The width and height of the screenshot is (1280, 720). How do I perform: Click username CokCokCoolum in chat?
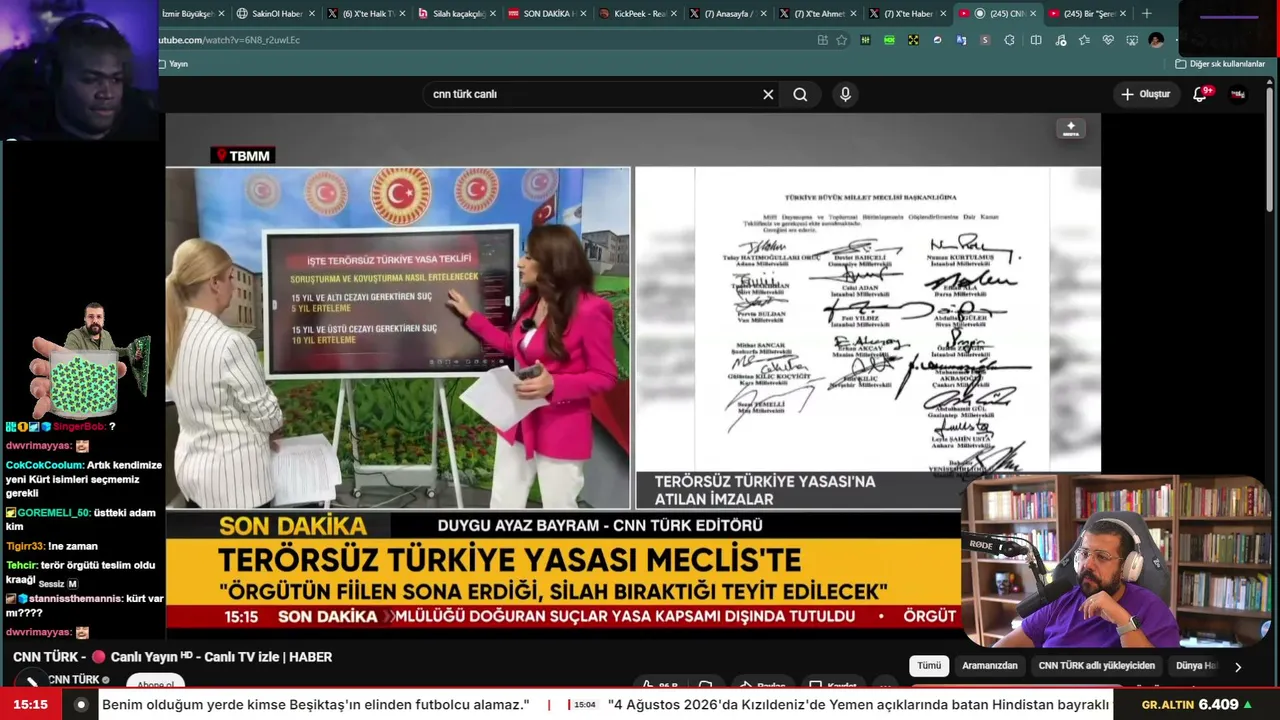(x=43, y=465)
